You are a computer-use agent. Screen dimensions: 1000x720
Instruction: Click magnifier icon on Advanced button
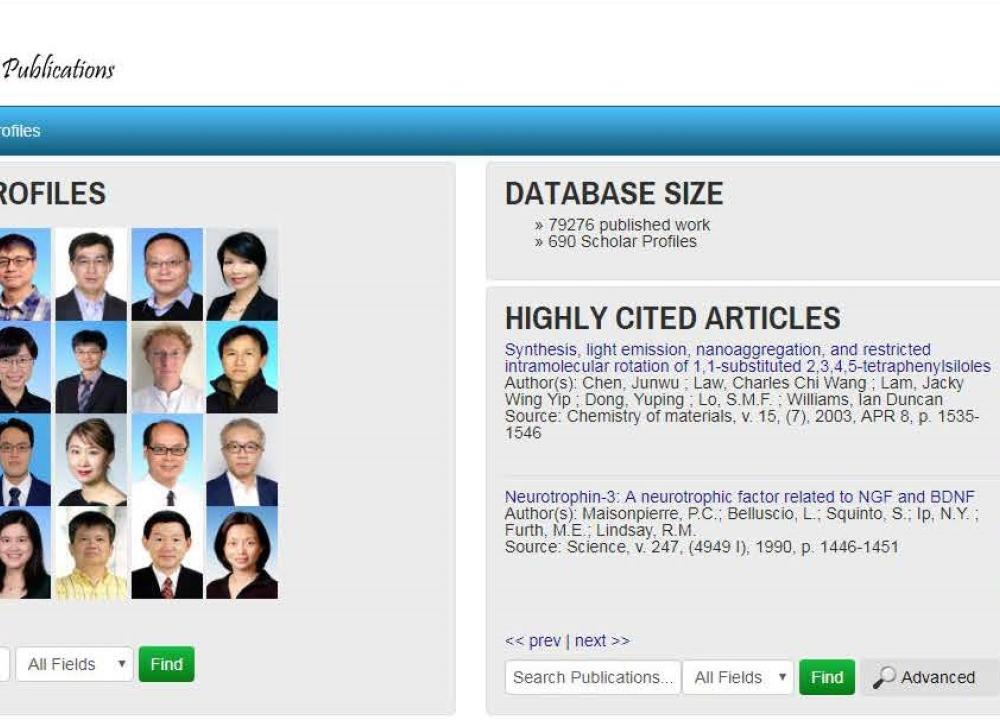(884, 677)
